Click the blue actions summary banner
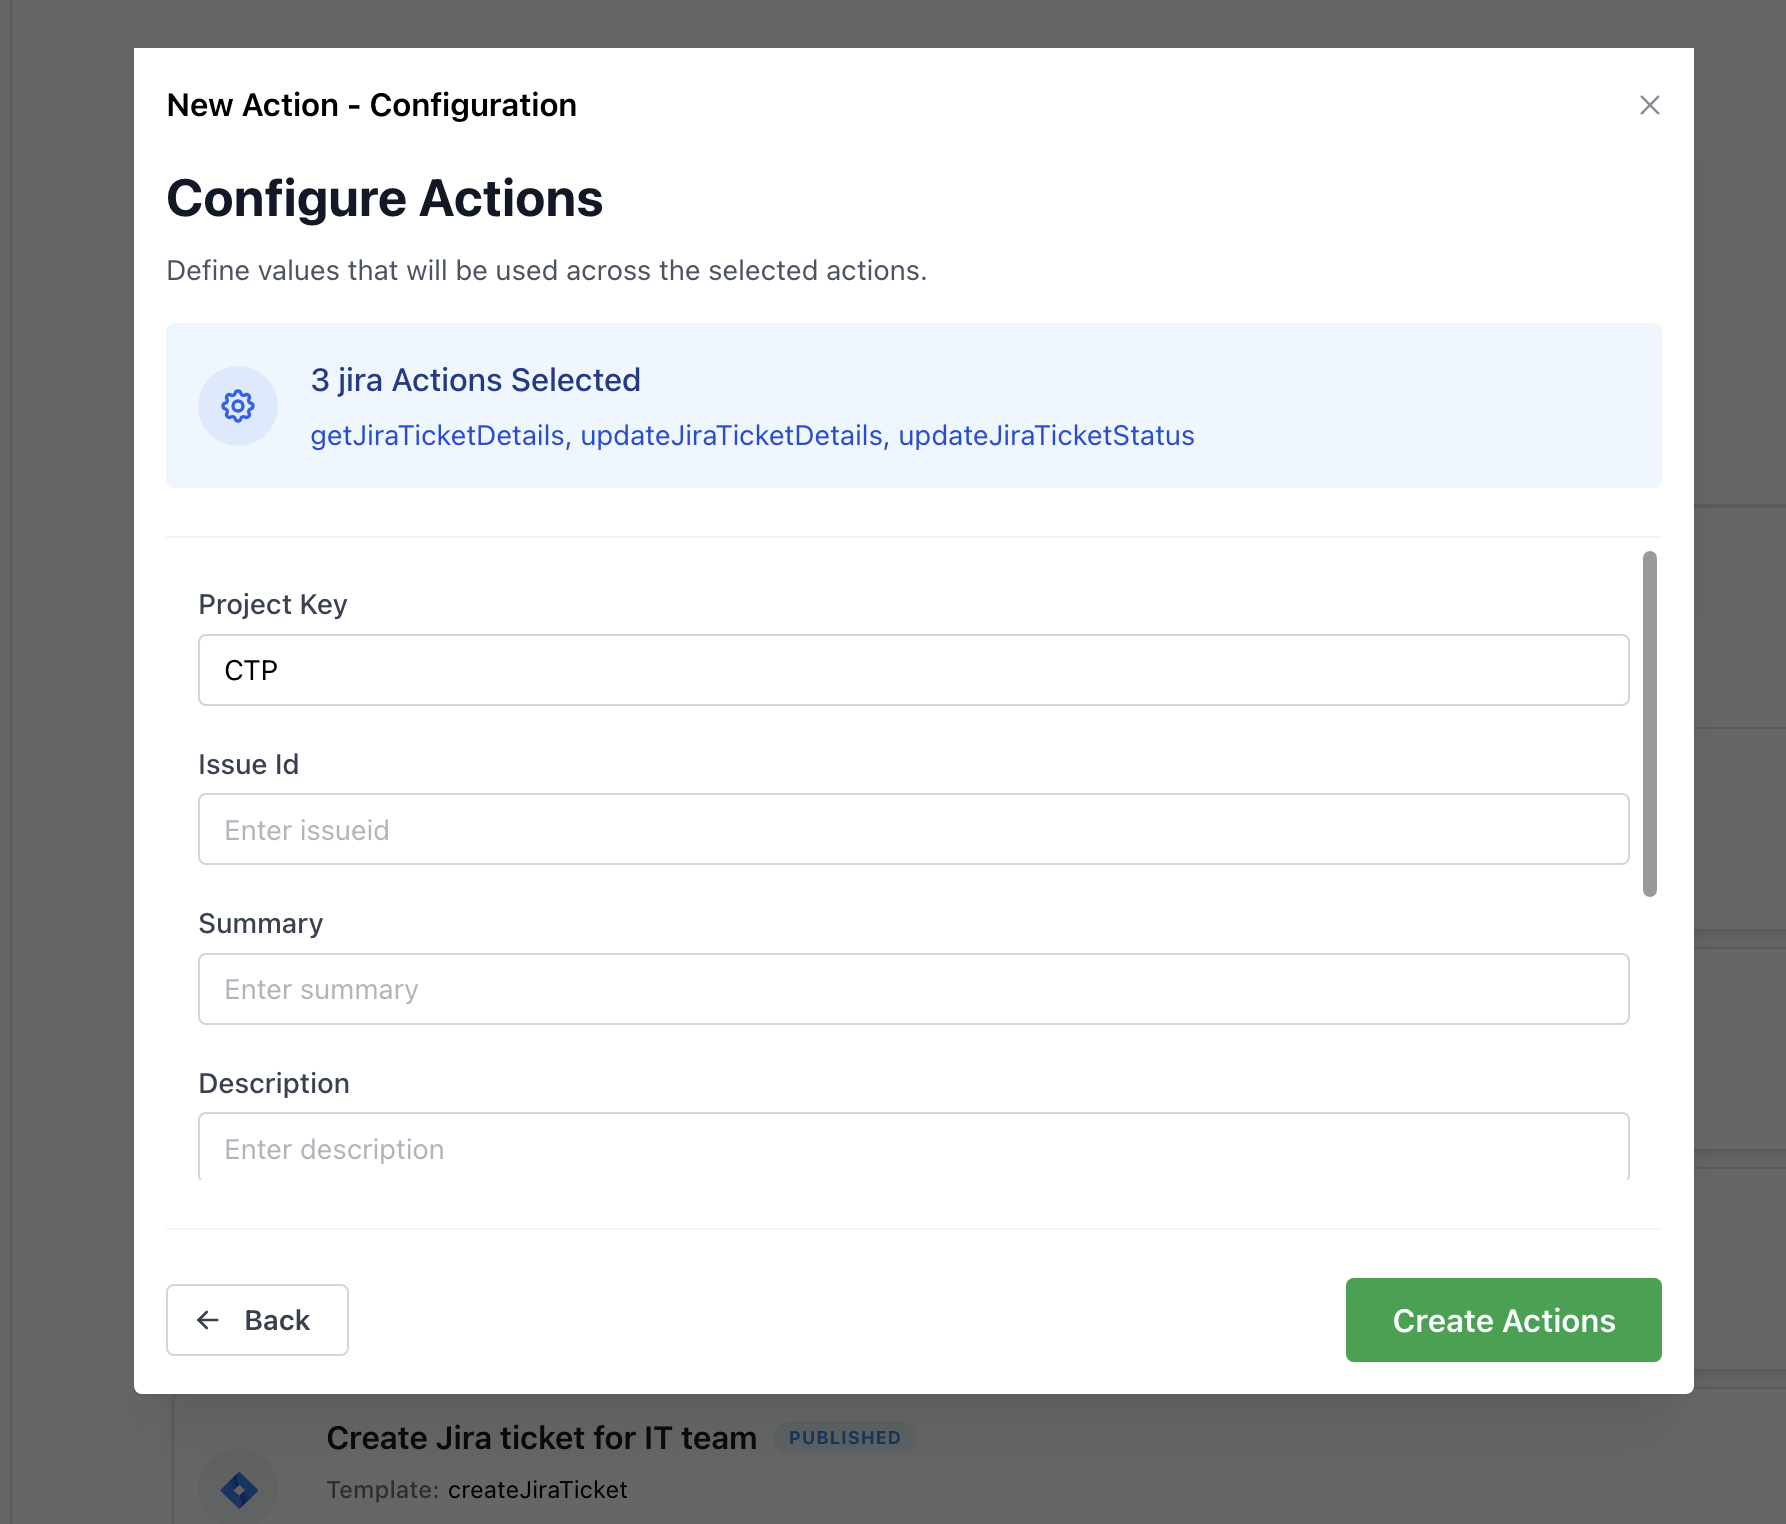Image resolution: width=1786 pixels, height=1524 pixels. pos(913,405)
